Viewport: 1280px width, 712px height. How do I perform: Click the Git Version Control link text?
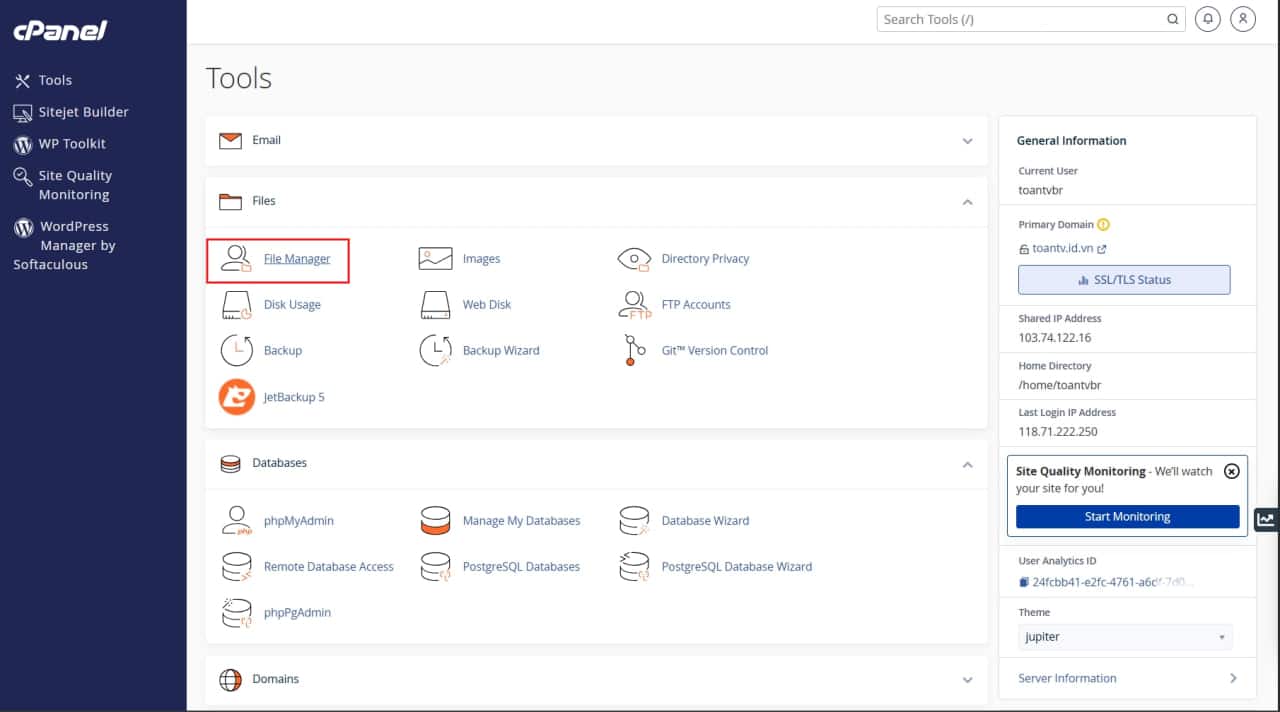(715, 351)
